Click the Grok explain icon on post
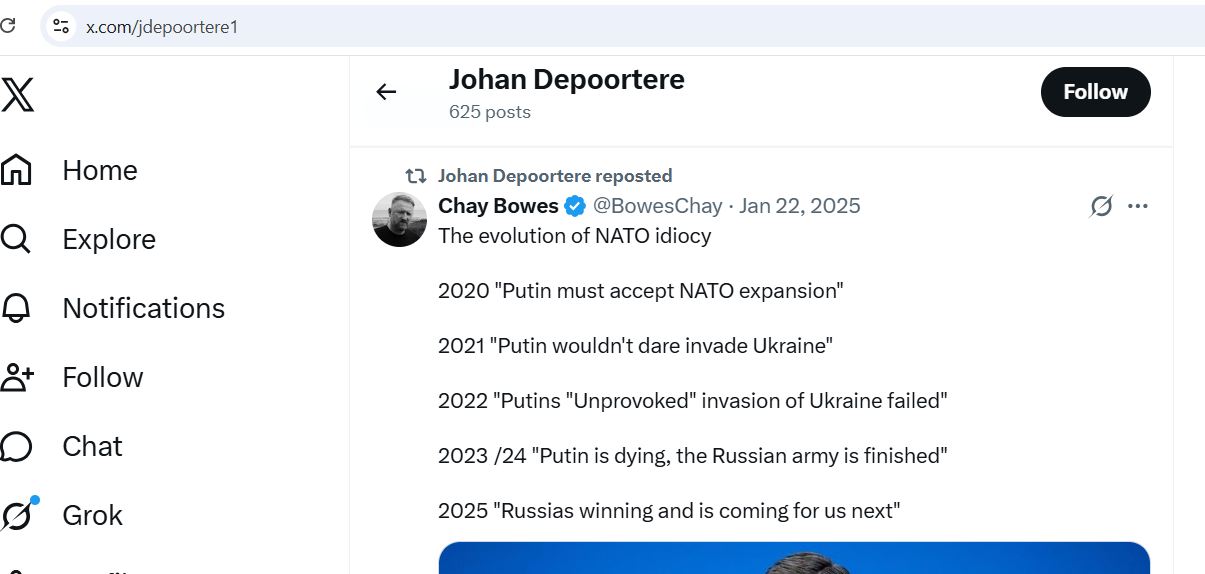This screenshot has height=574, width=1205. point(1101,206)
